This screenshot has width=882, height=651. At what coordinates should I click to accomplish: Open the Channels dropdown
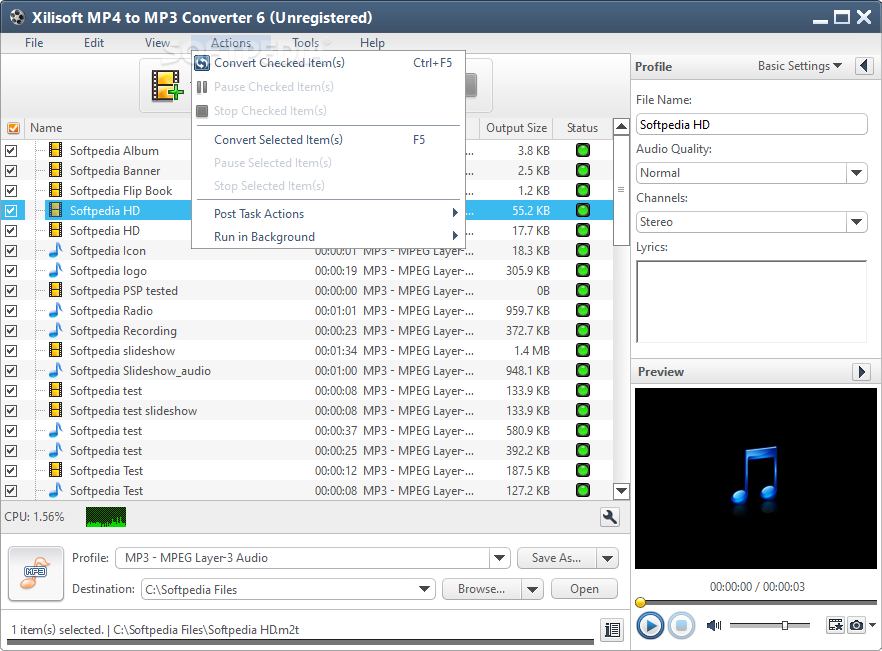[857, 222]
